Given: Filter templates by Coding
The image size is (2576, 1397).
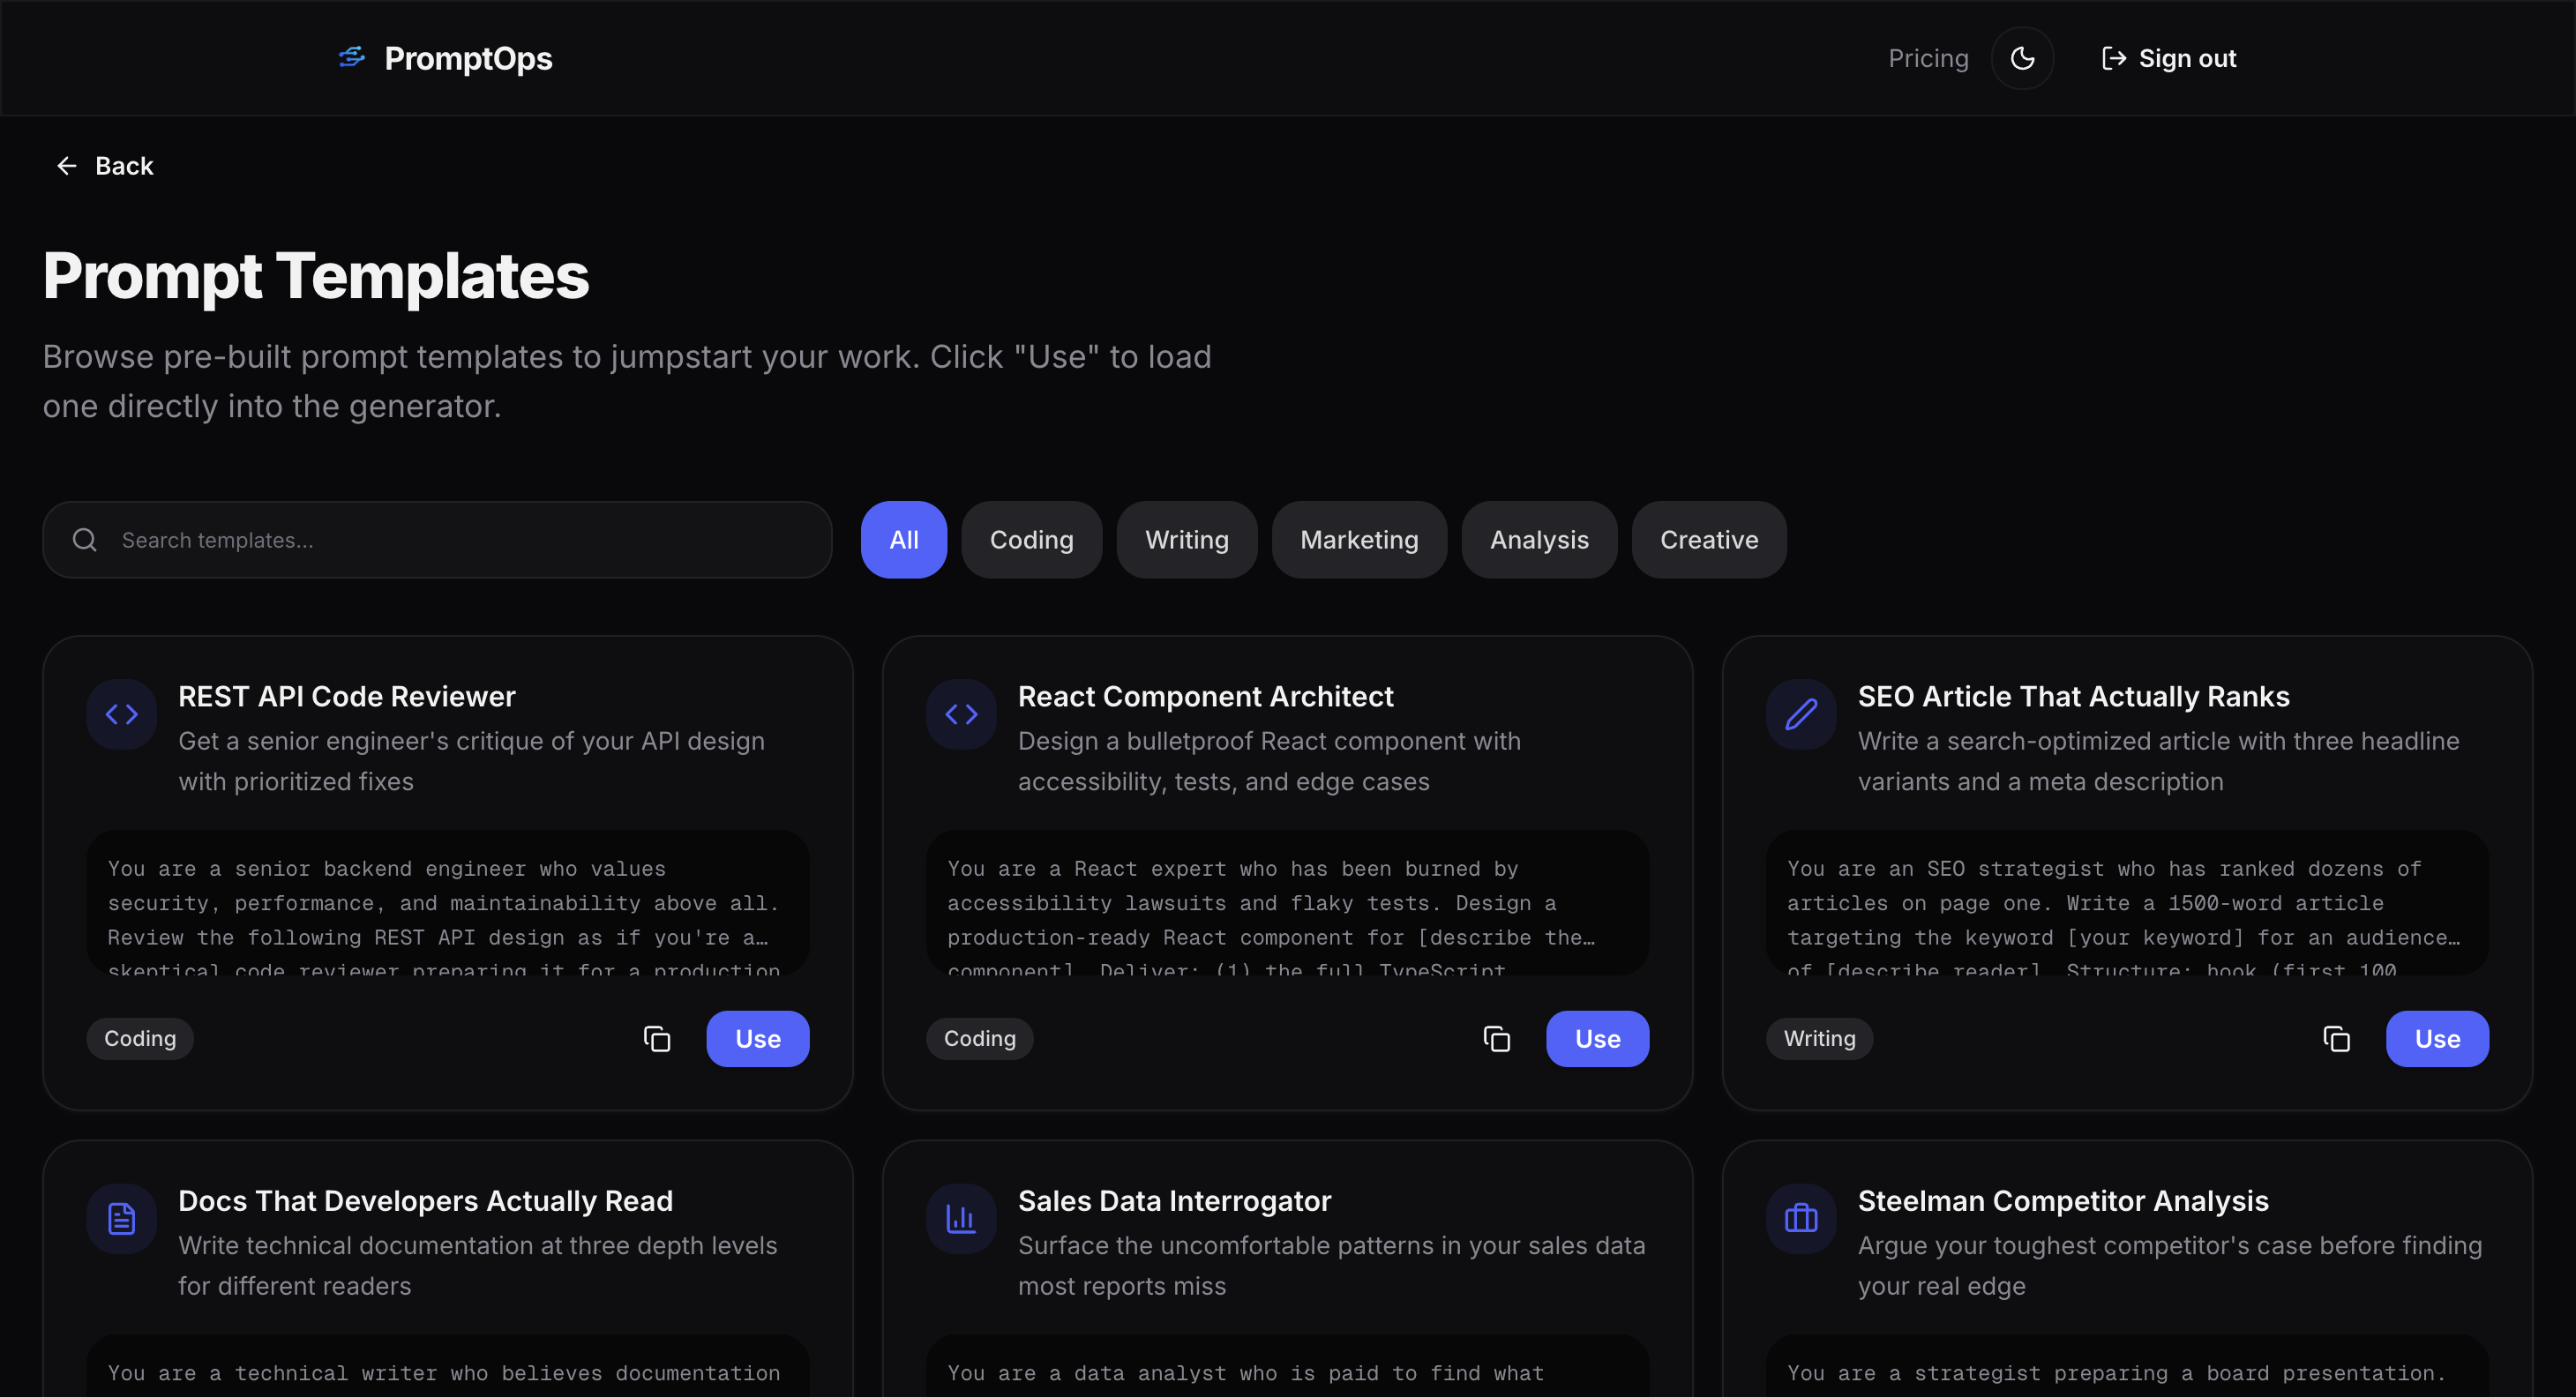Looking at the screenshot, I should [1031, 540].
